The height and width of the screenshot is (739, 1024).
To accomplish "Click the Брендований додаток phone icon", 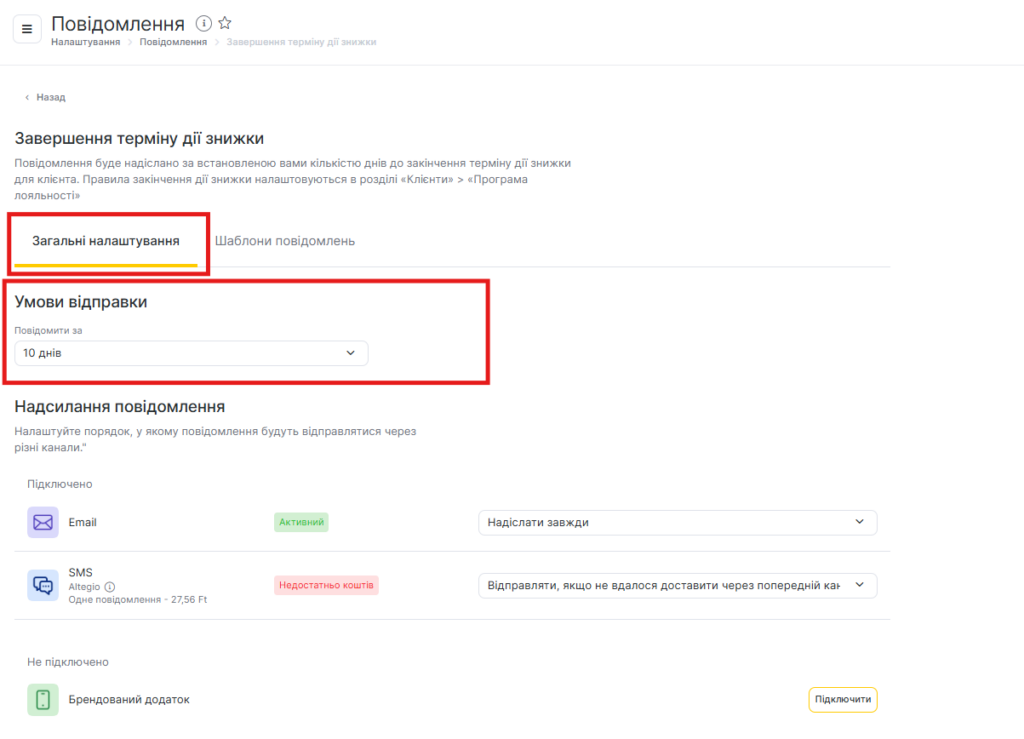I will coord(43,700).
